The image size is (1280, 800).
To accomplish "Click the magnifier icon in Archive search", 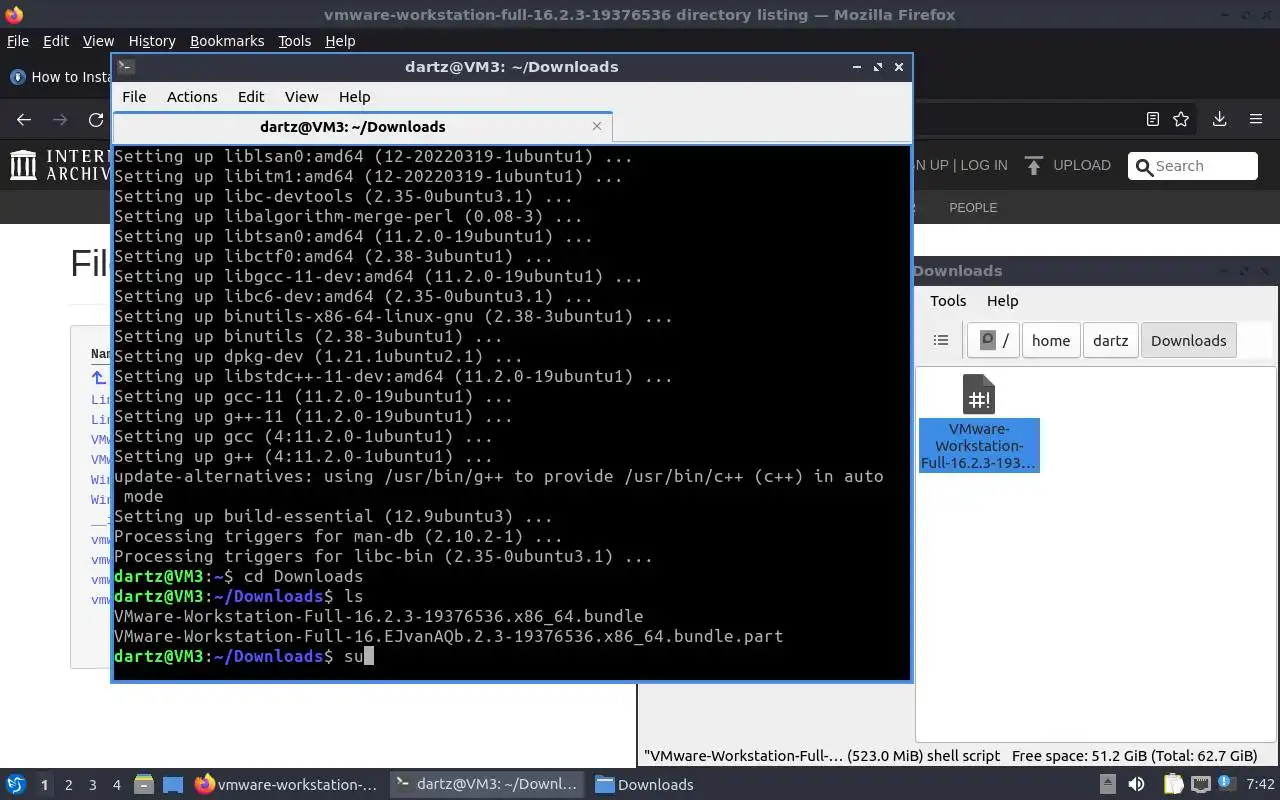I will point(1144,167).
